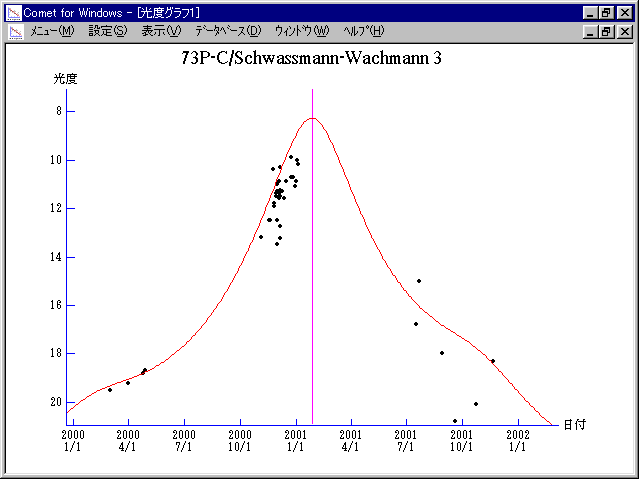639x479 pixels.
Task: Open the ヘルプ(H) help menu
Action: point(363,31)
